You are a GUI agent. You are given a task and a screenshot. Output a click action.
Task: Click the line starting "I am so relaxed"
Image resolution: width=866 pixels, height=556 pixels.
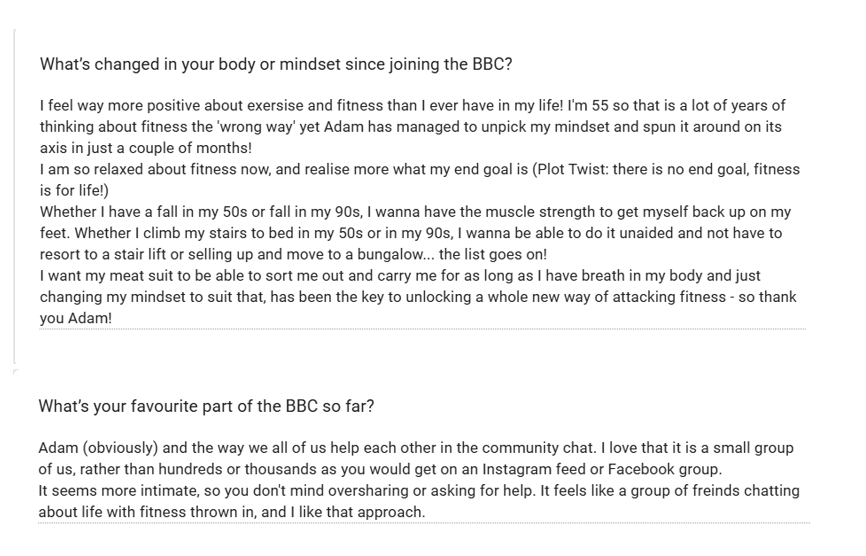(x=419, y=170)
